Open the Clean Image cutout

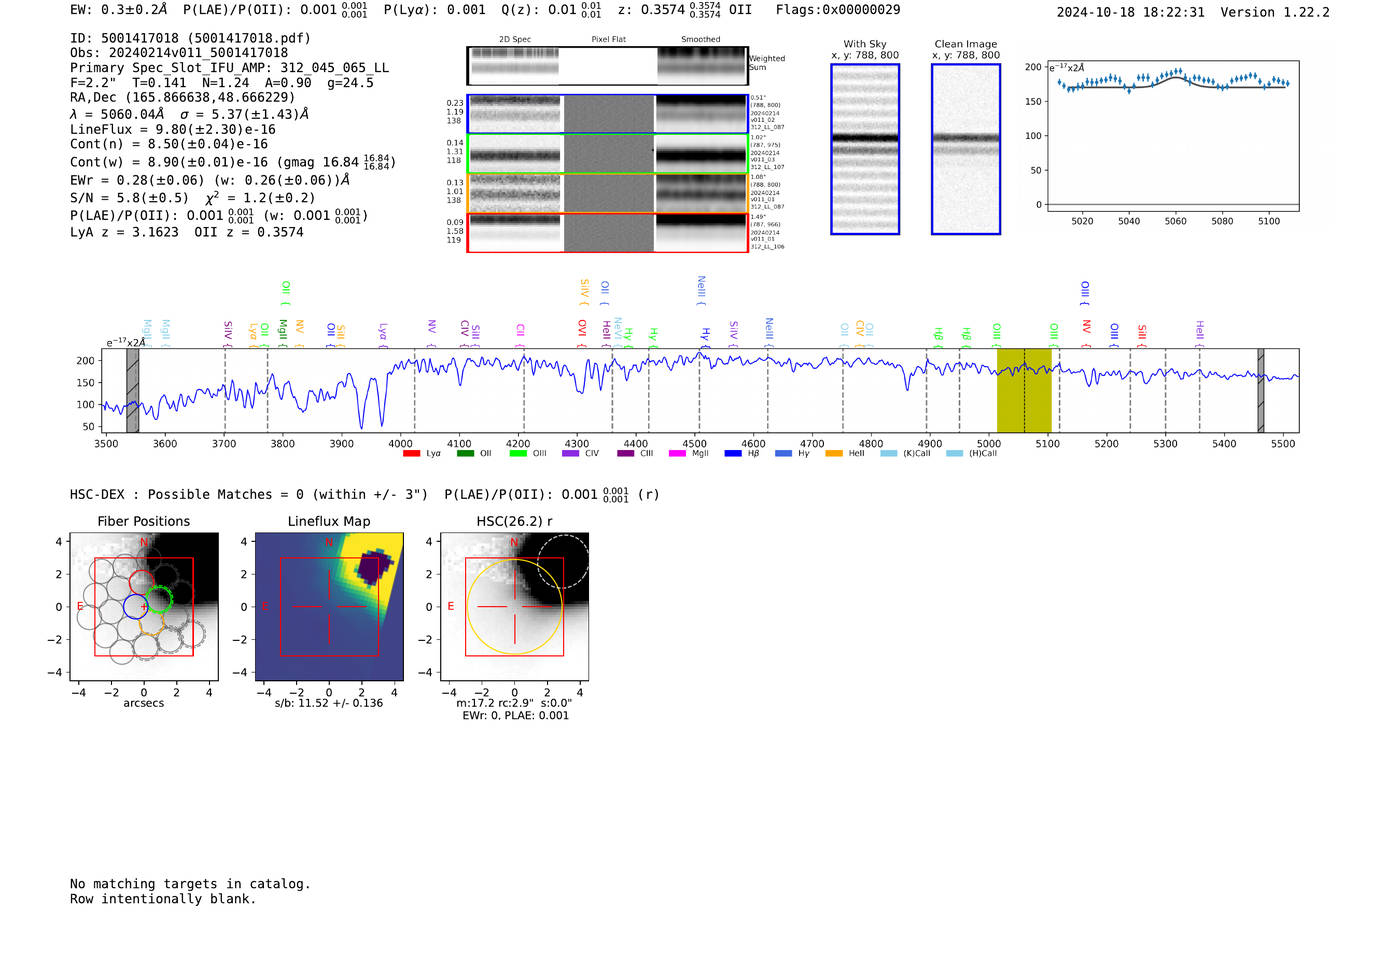click(966, 149)
